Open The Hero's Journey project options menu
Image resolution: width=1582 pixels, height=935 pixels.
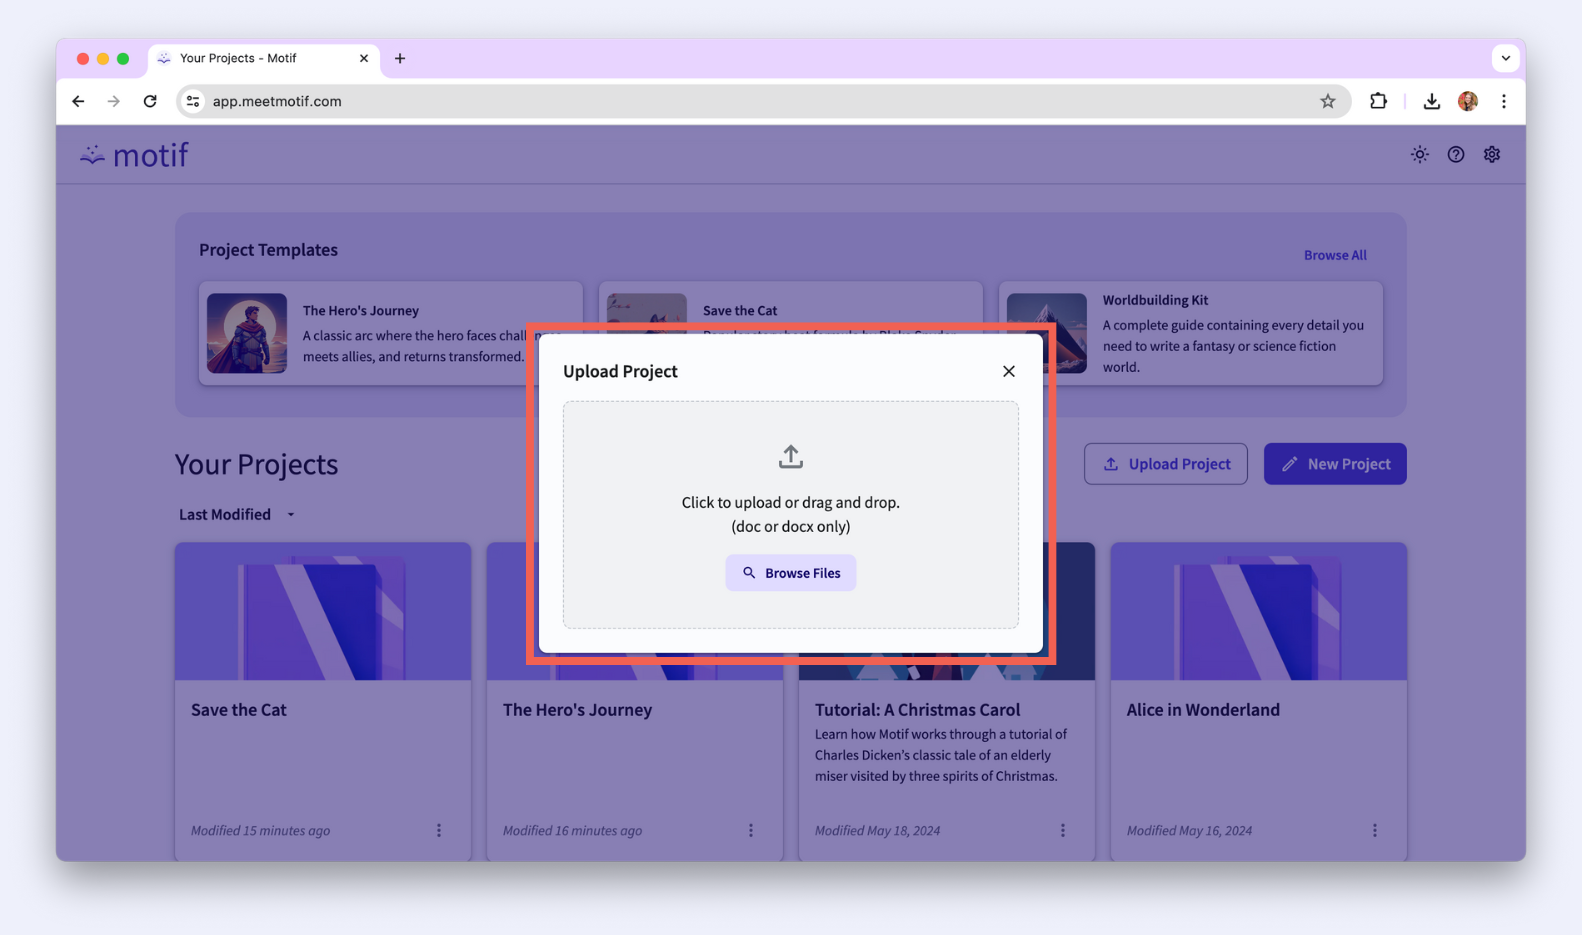point(750,830)
